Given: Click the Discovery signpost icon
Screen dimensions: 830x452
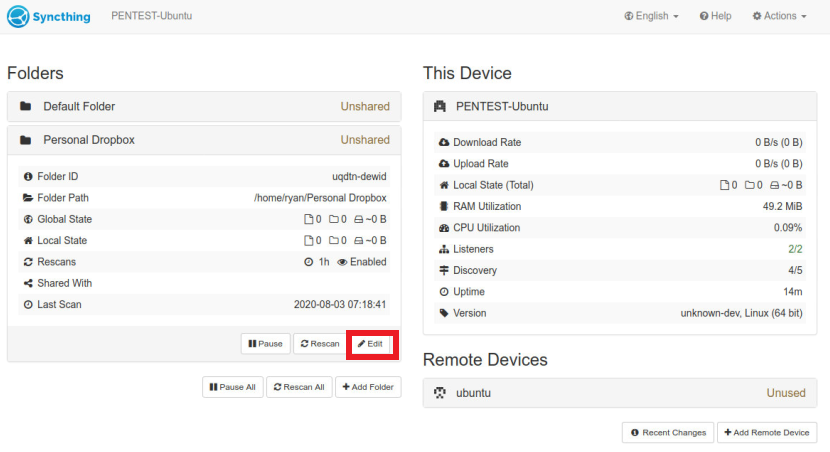Looking at the screenshot, I should tap(444, 270).
